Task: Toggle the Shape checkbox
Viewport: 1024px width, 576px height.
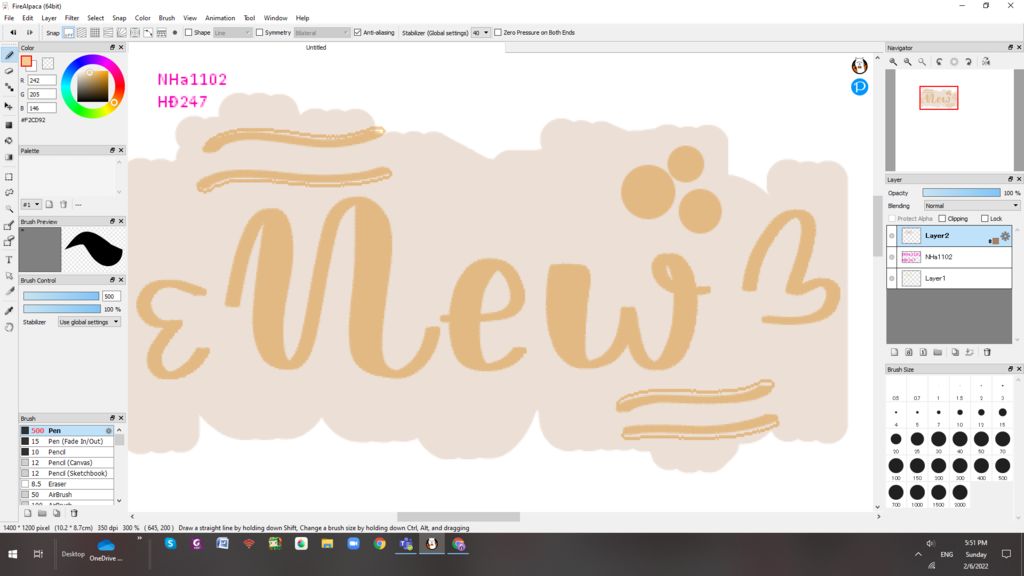Action: coord(189,33)
